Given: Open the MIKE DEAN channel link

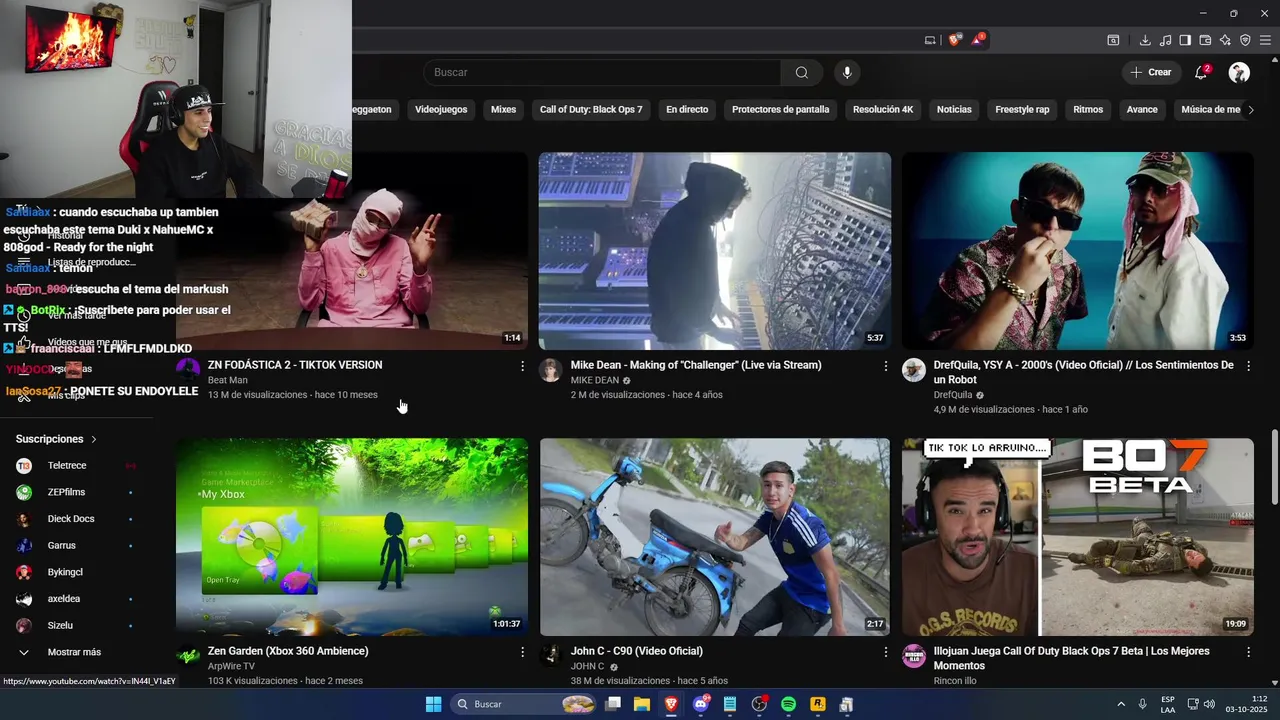Looking at the screenshot, I should pos(595,381).
